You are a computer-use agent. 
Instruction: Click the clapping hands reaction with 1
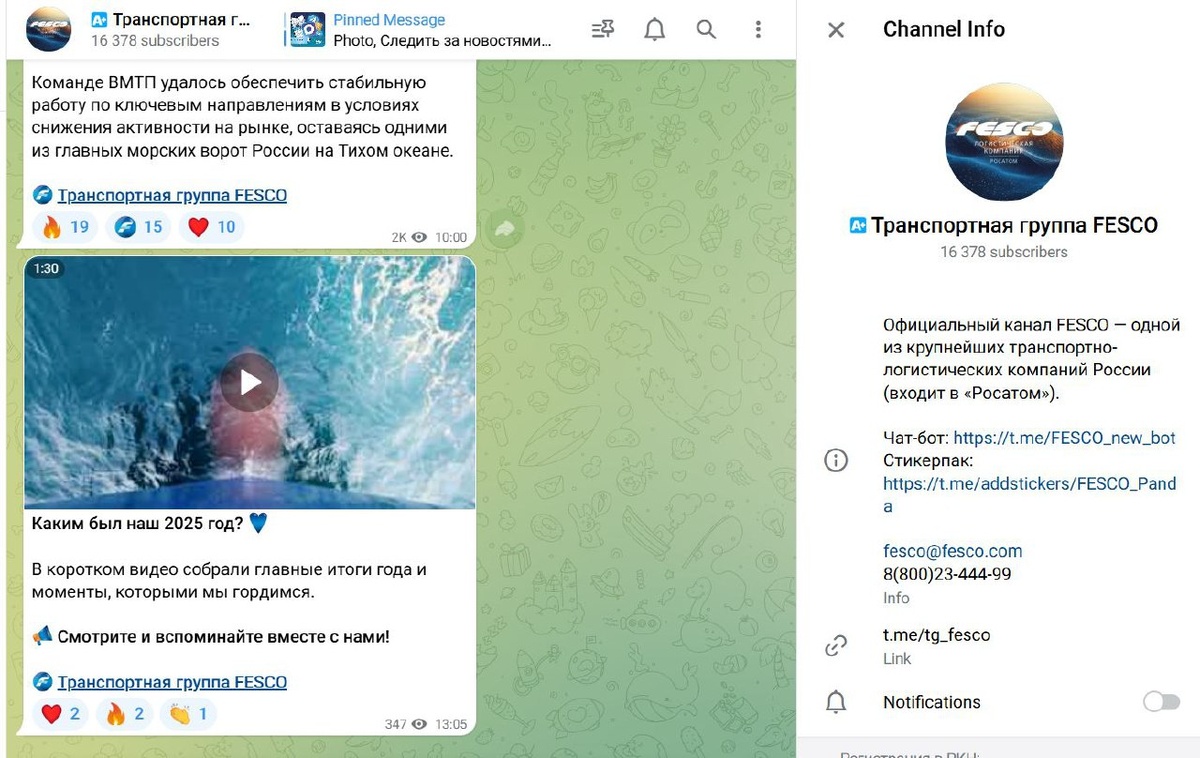coord(189,714)
